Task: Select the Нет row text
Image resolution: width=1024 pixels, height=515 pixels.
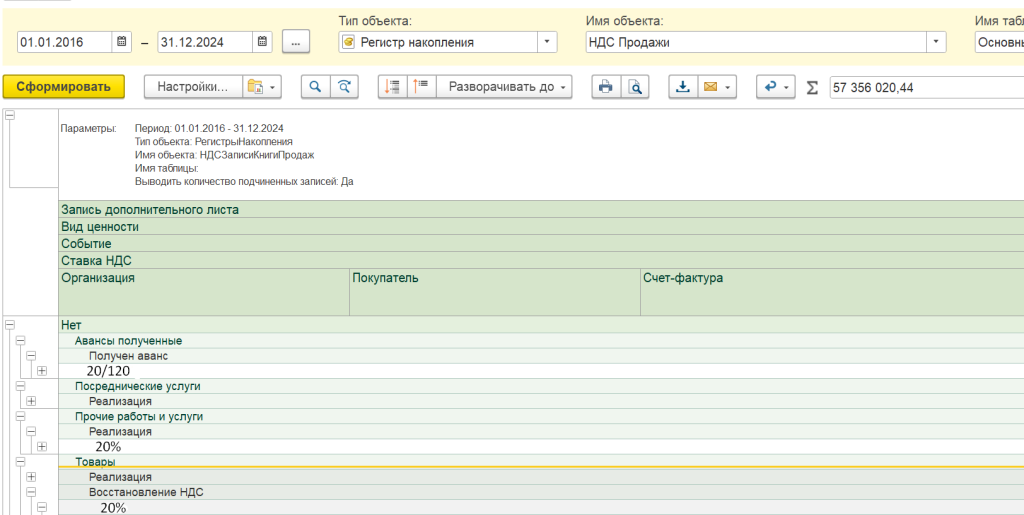Action: (71, 324)
